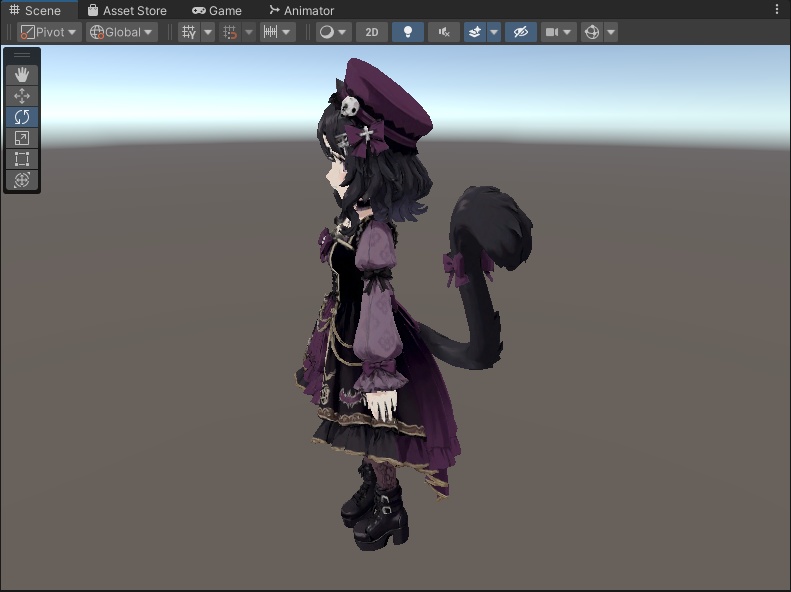Select the Rotate tool
The width and height of the screenshot is (791, 592).
point(22,117)
